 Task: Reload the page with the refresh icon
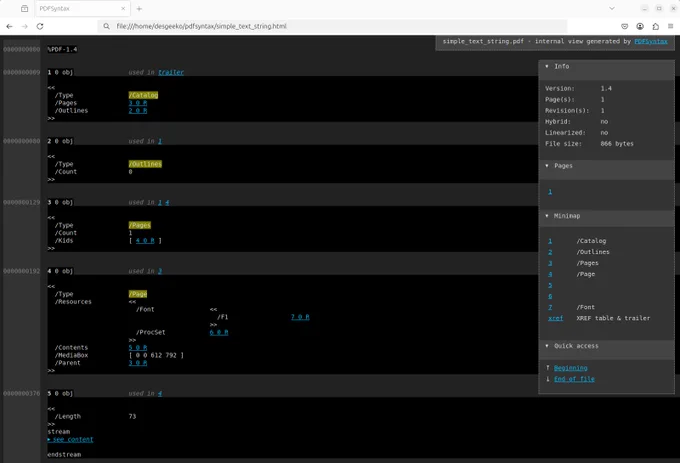[40, 26]
